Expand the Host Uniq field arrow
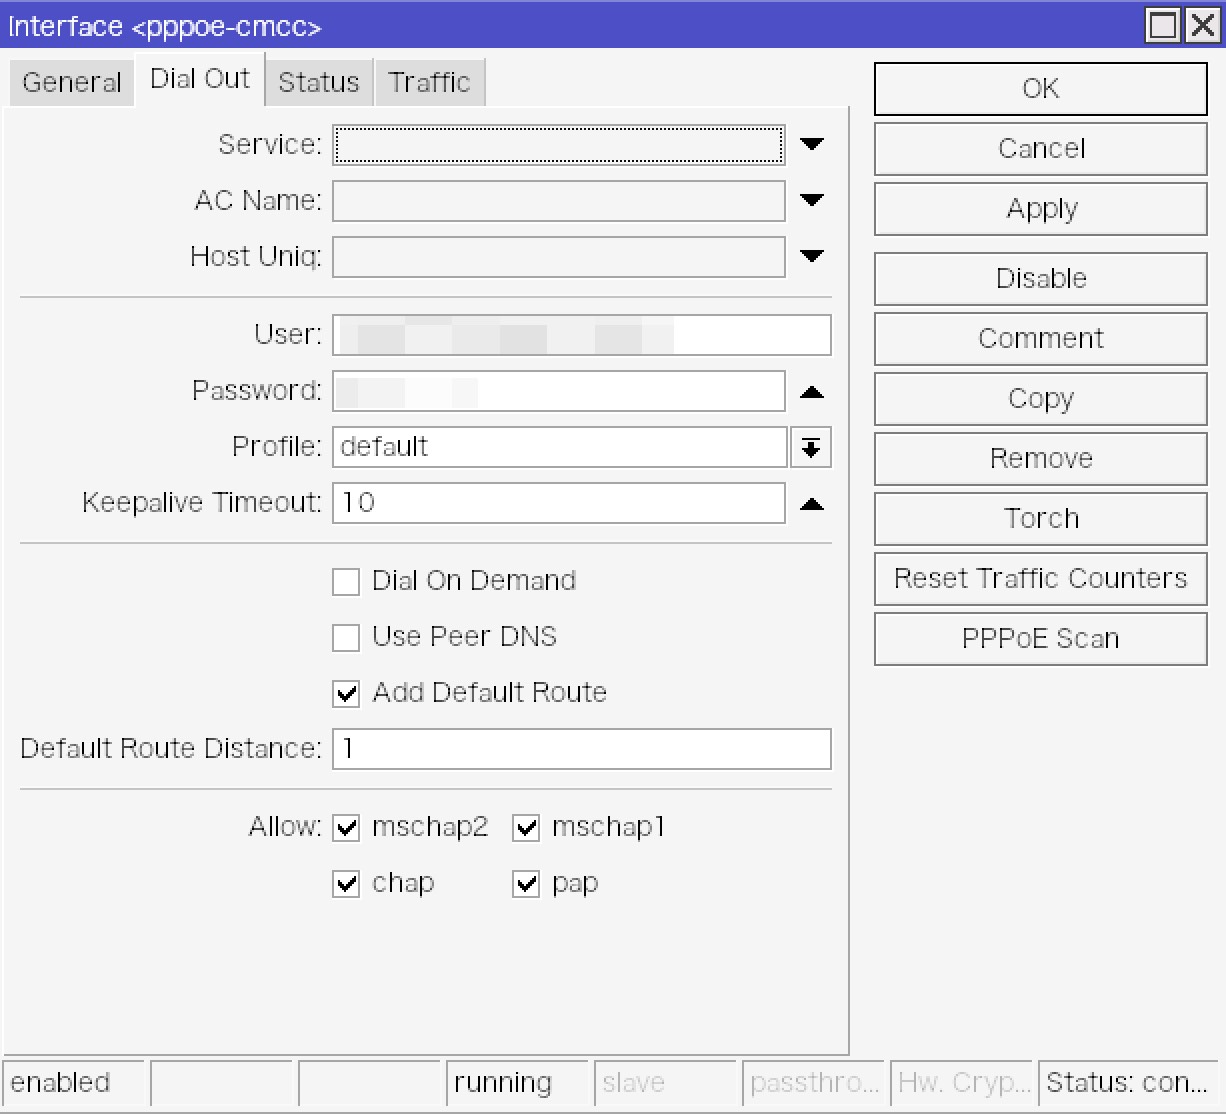This screenshot has height=1114, width=1226. point(811,257)
